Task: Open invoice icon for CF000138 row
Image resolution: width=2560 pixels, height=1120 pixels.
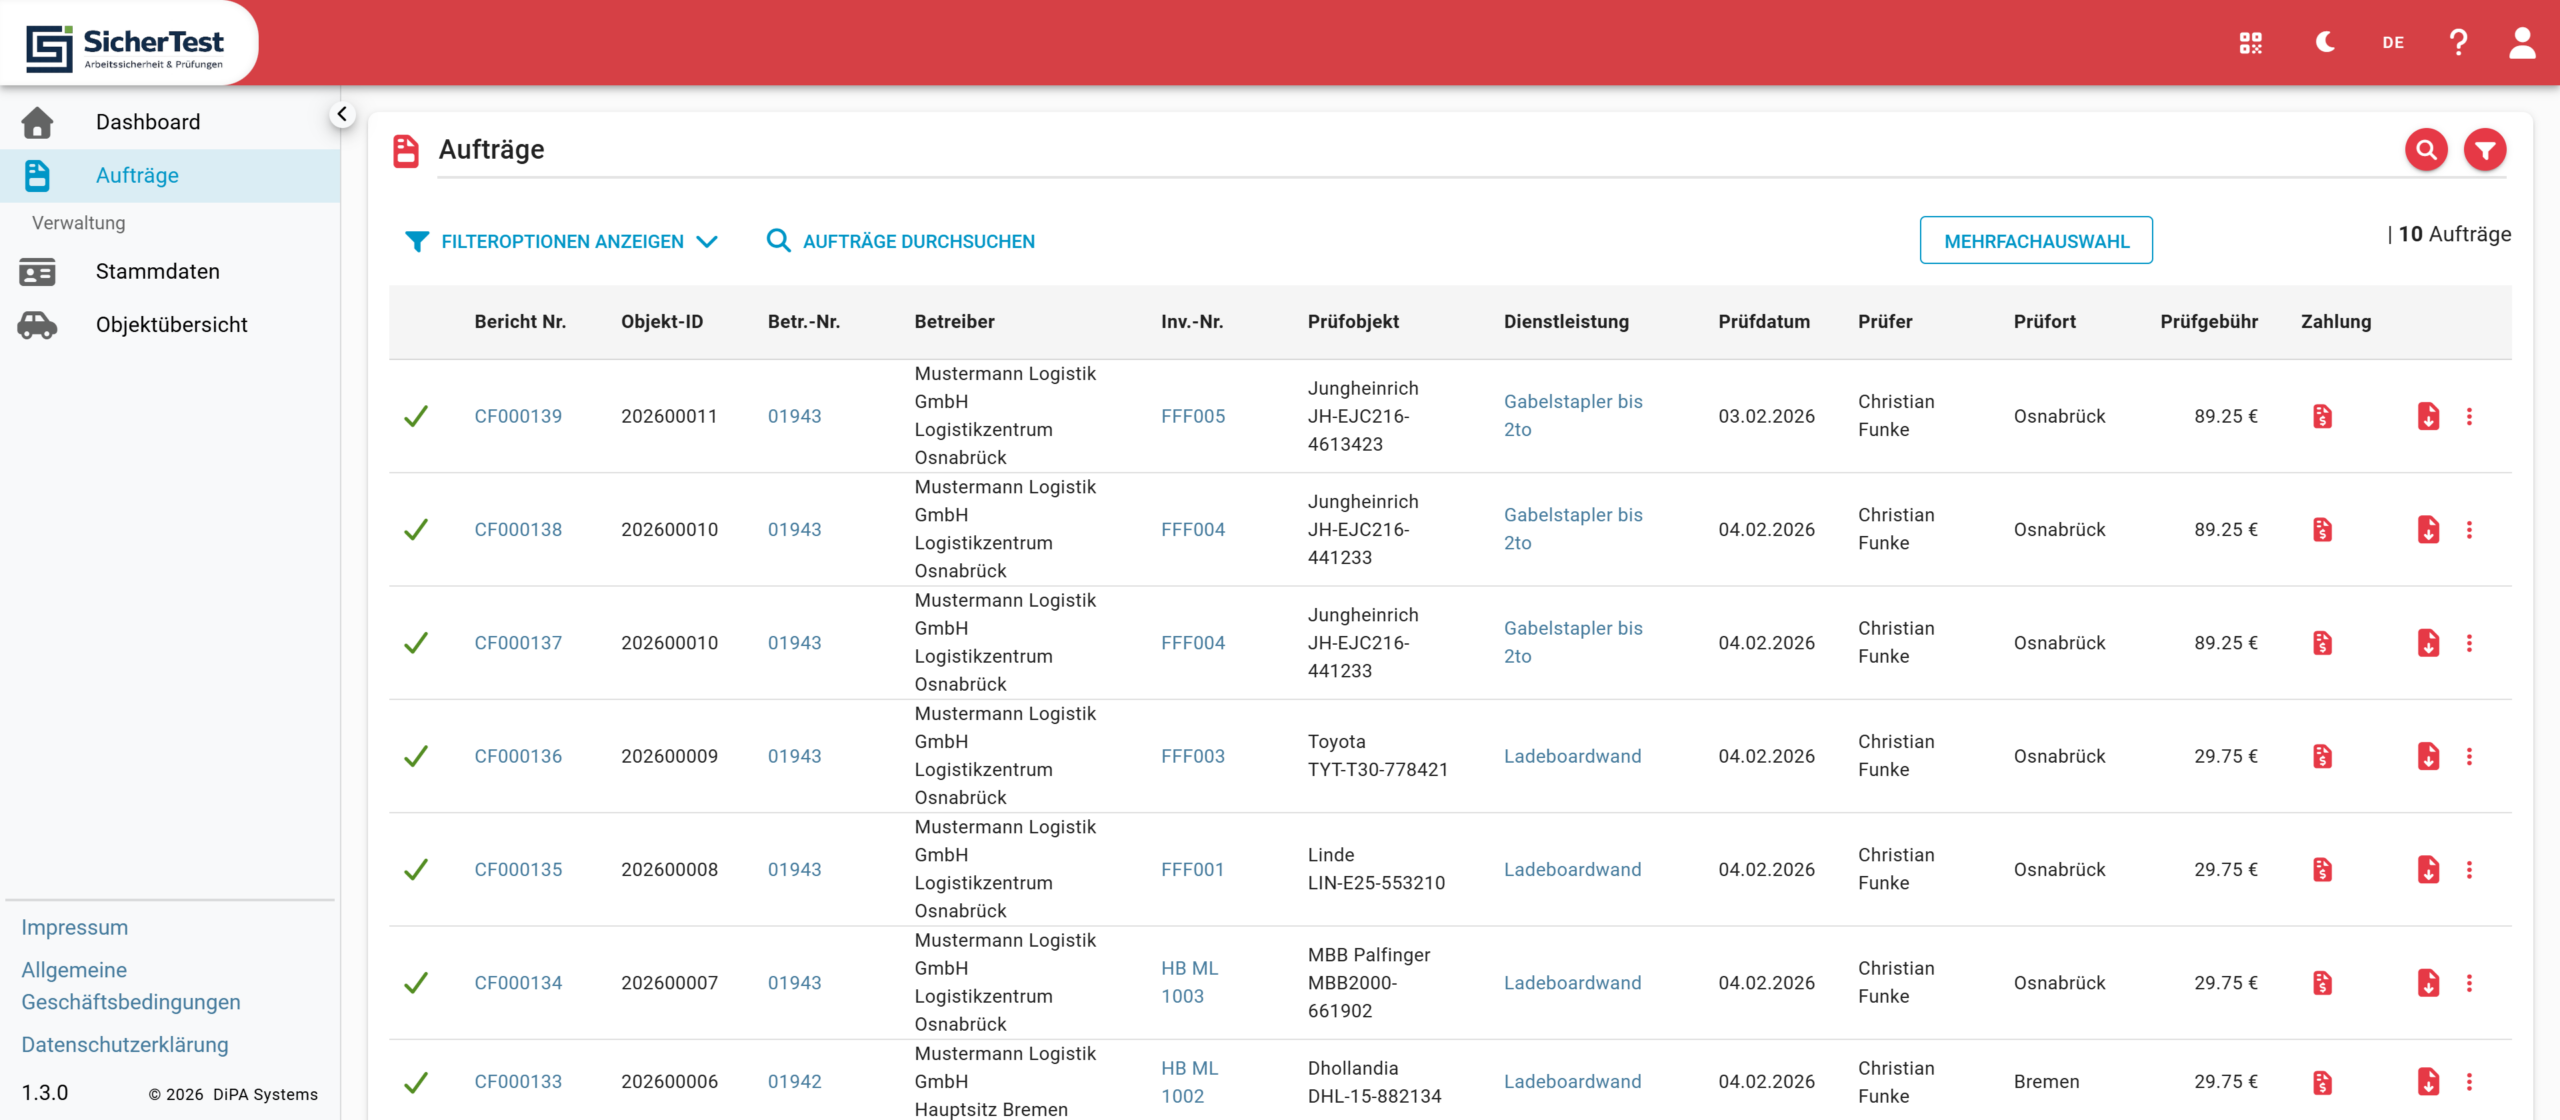Action: (x=2322, y=530)
